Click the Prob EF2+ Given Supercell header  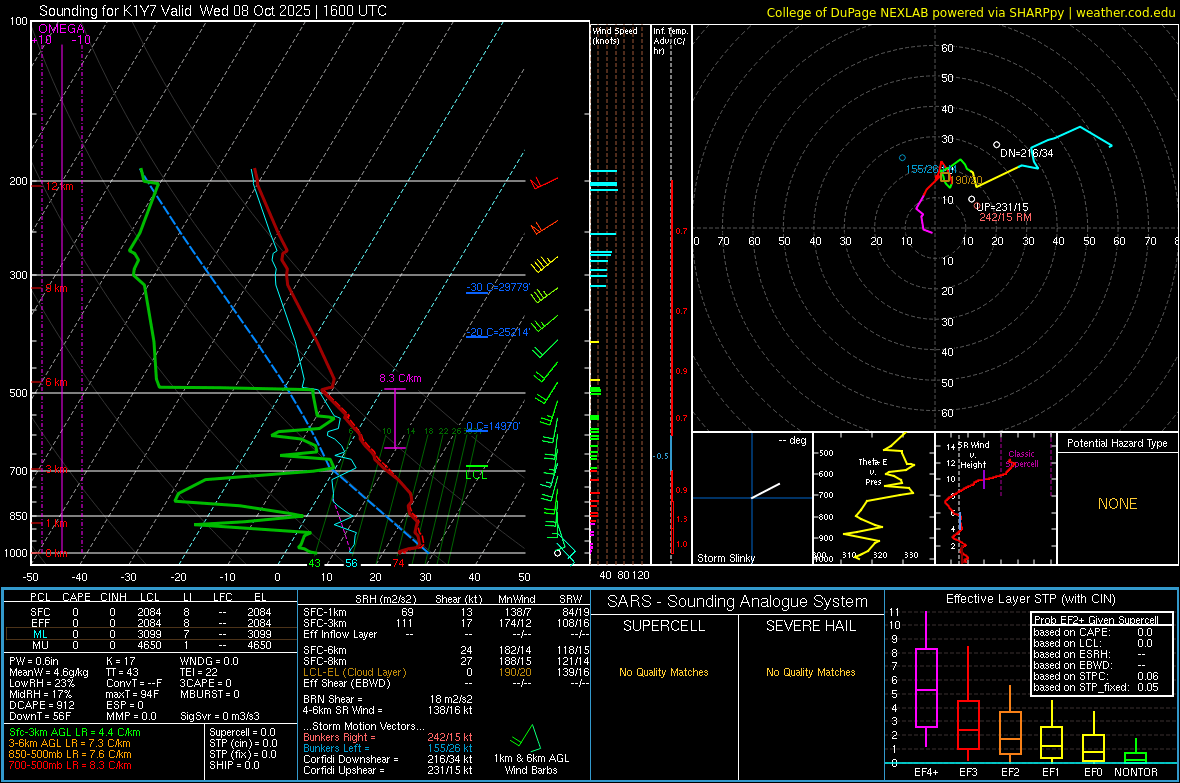click(1096, 620)
